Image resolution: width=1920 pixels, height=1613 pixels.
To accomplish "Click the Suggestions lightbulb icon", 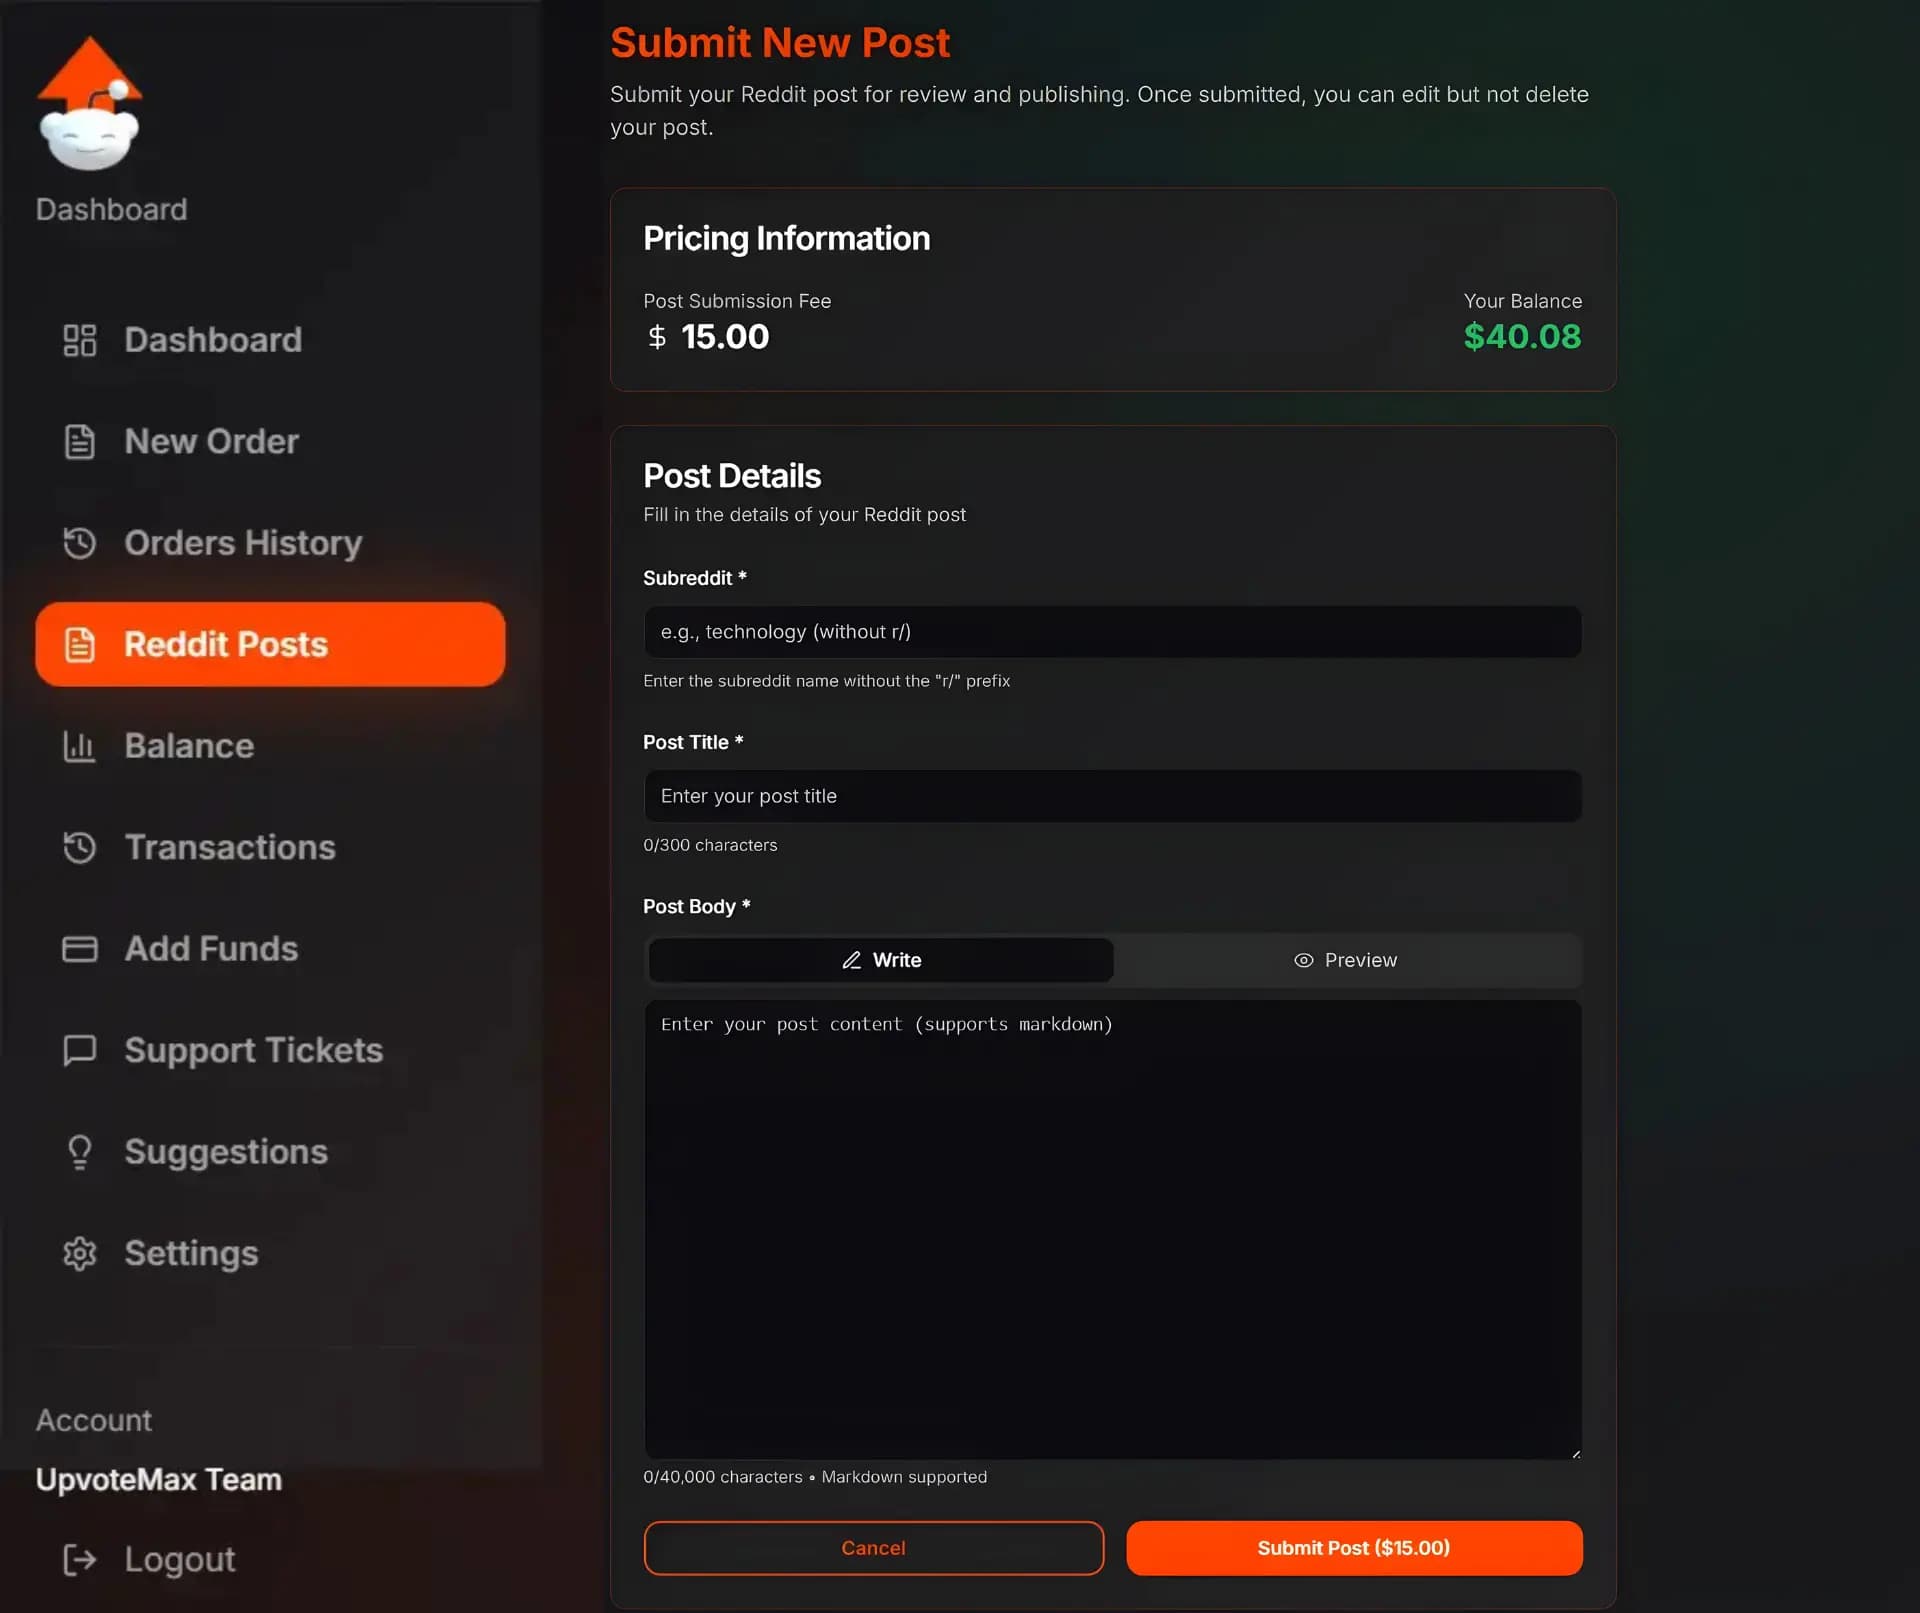I will click(x=80, y=1152).
